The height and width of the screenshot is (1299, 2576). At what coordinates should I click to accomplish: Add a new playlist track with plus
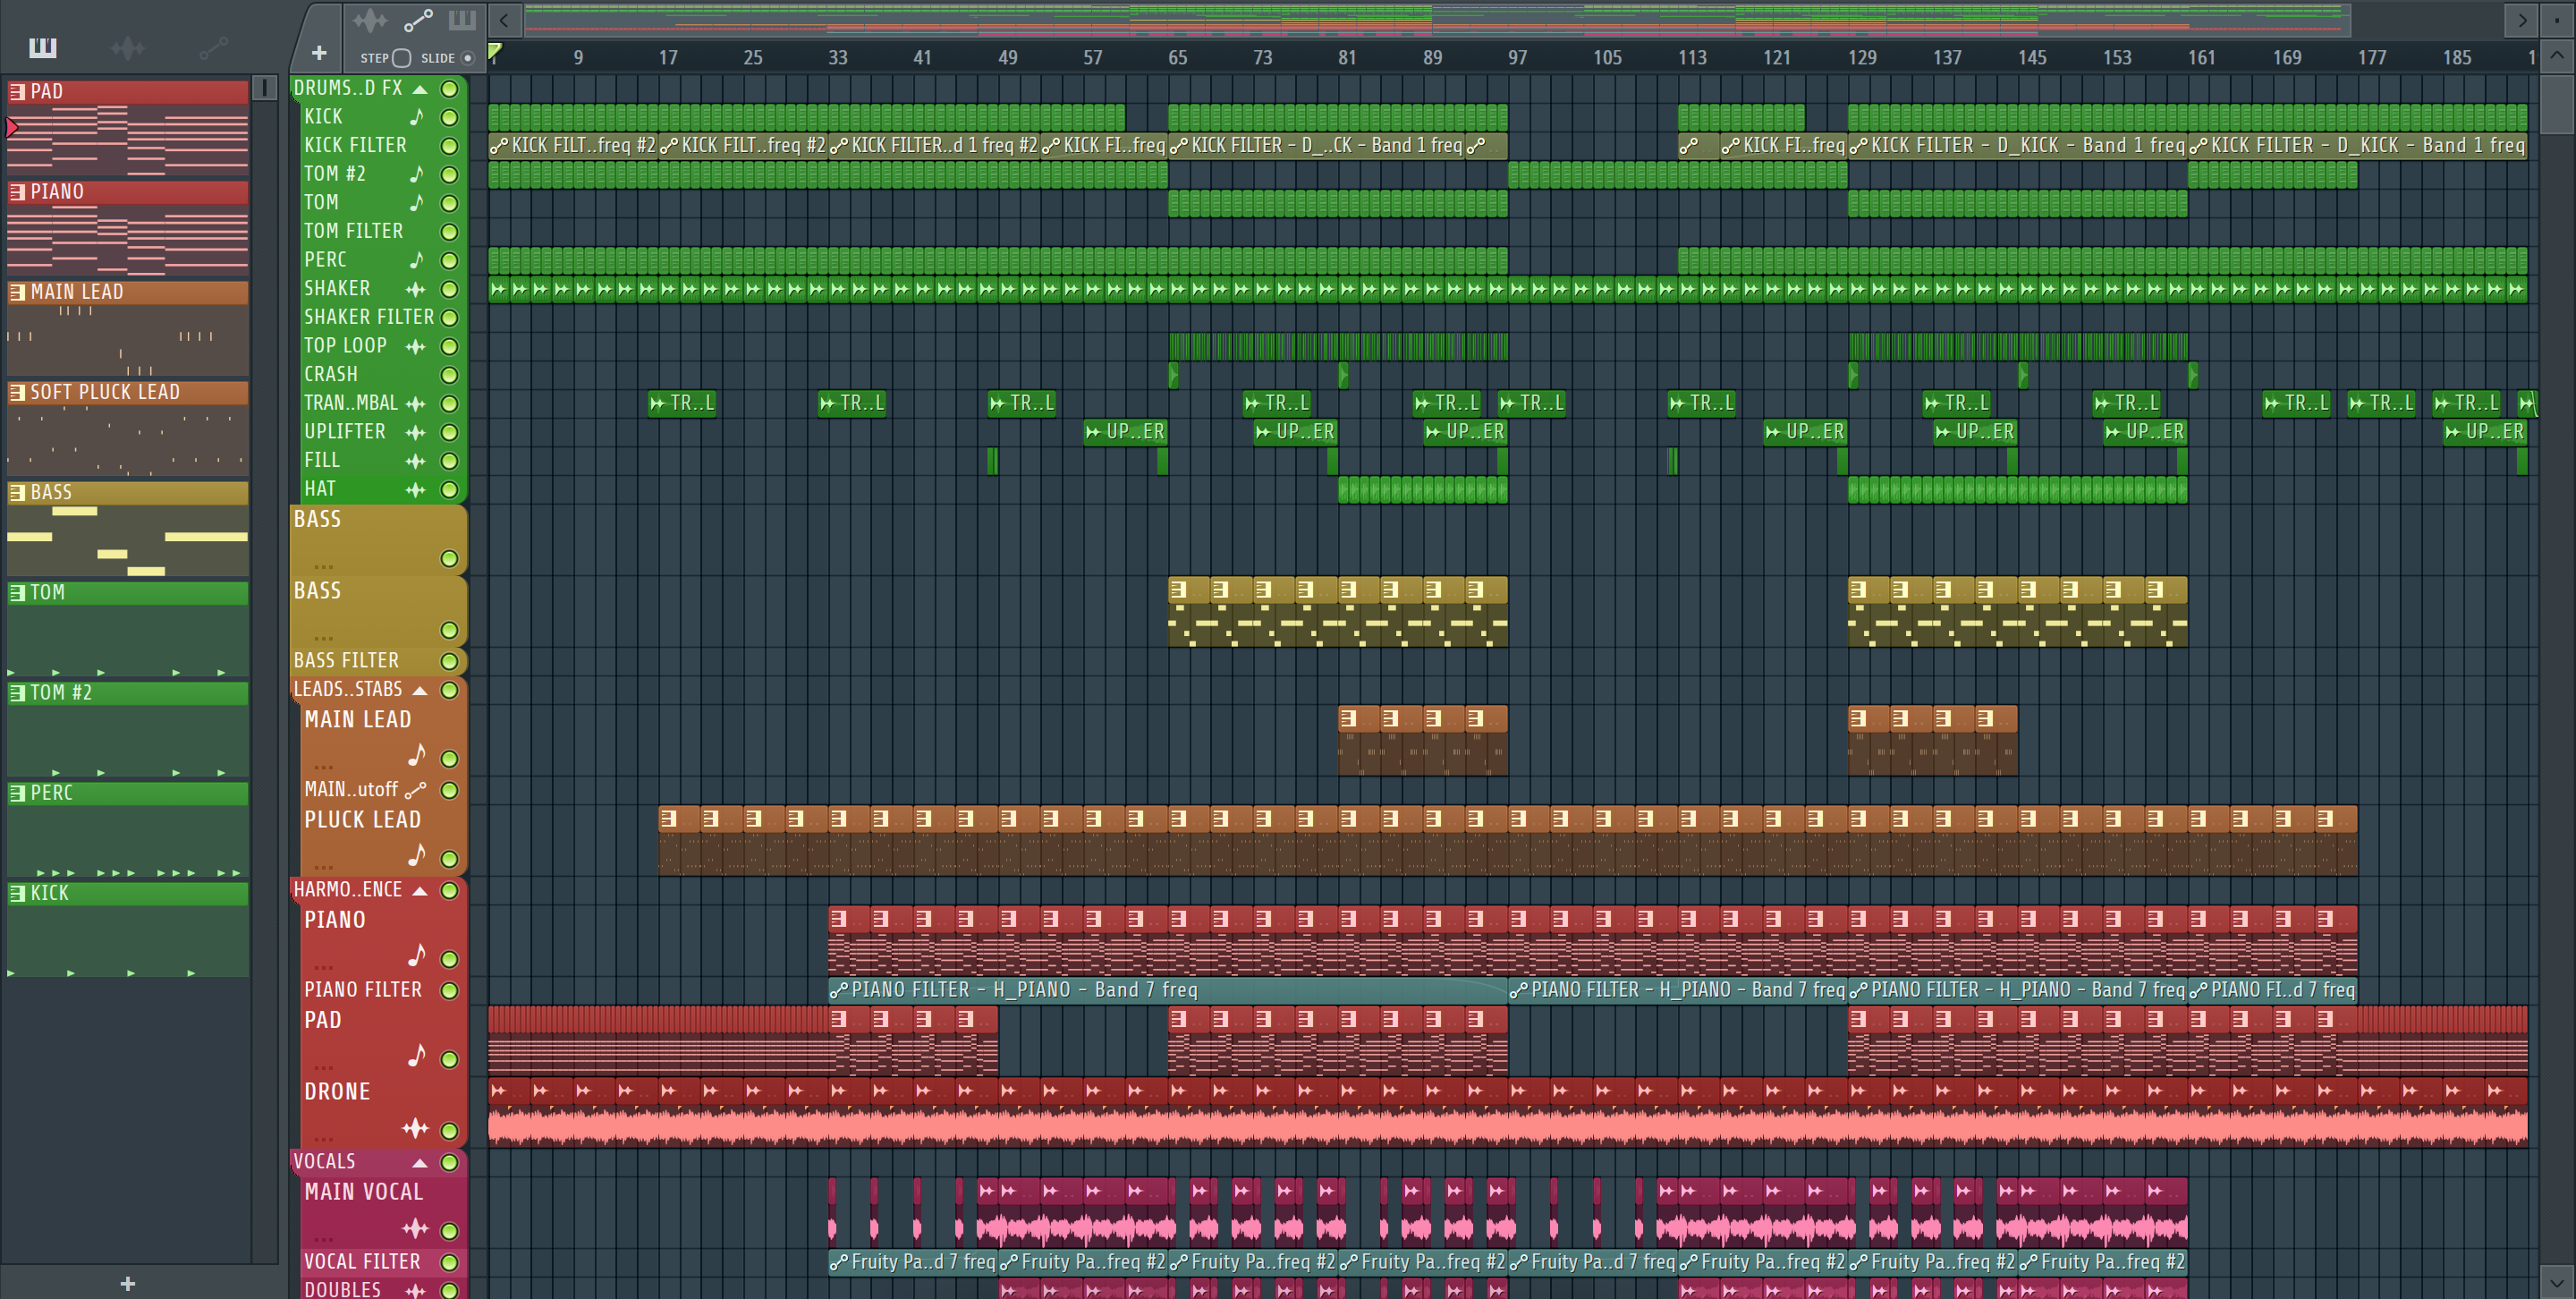(318, 52)
